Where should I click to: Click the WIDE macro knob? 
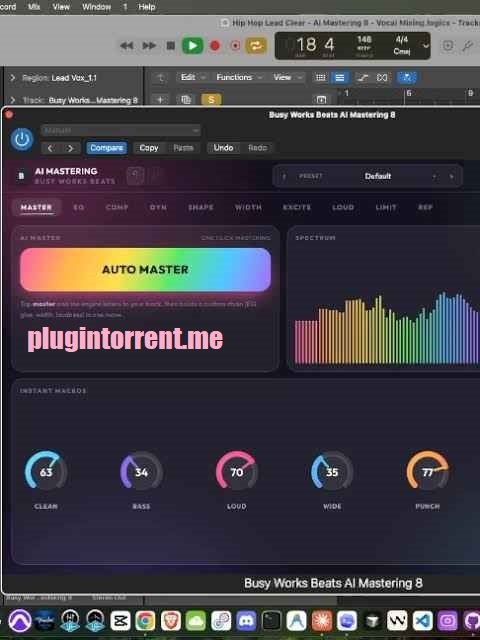point(332,472)
